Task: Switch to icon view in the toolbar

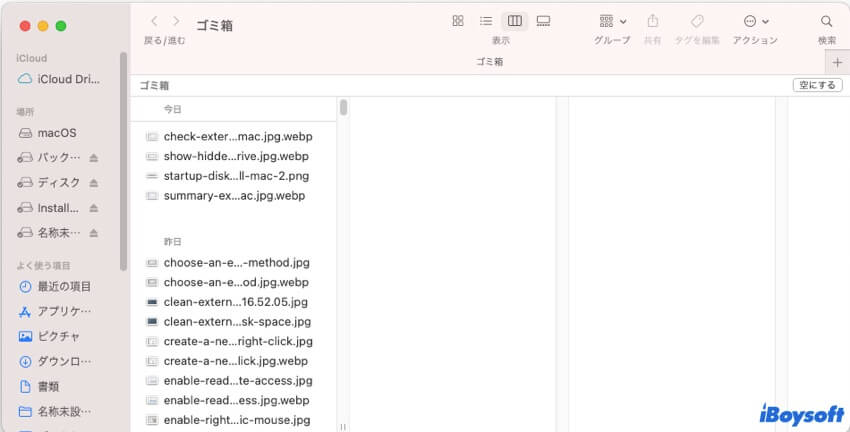Action: pyautogui.click(x=458, y=21)
